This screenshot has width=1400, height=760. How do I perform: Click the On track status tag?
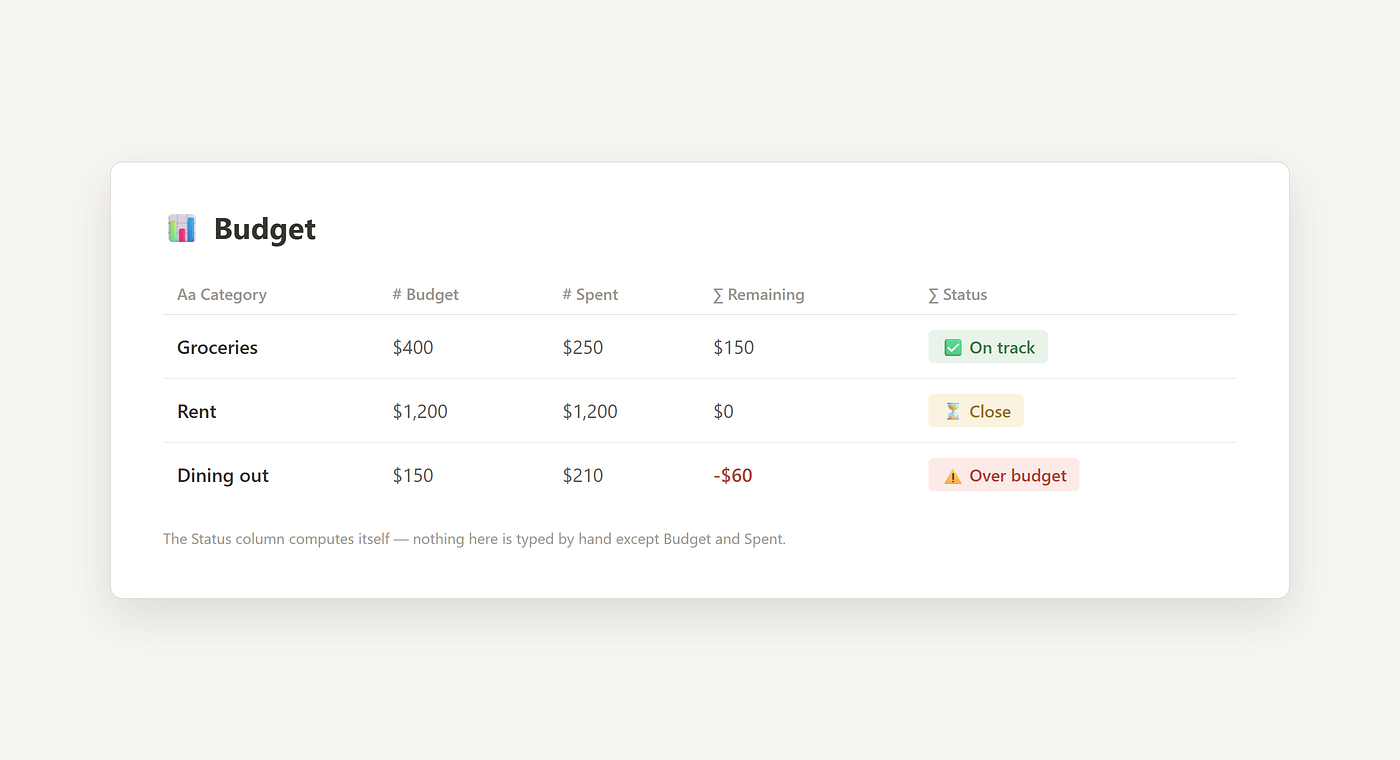point(988,347)
